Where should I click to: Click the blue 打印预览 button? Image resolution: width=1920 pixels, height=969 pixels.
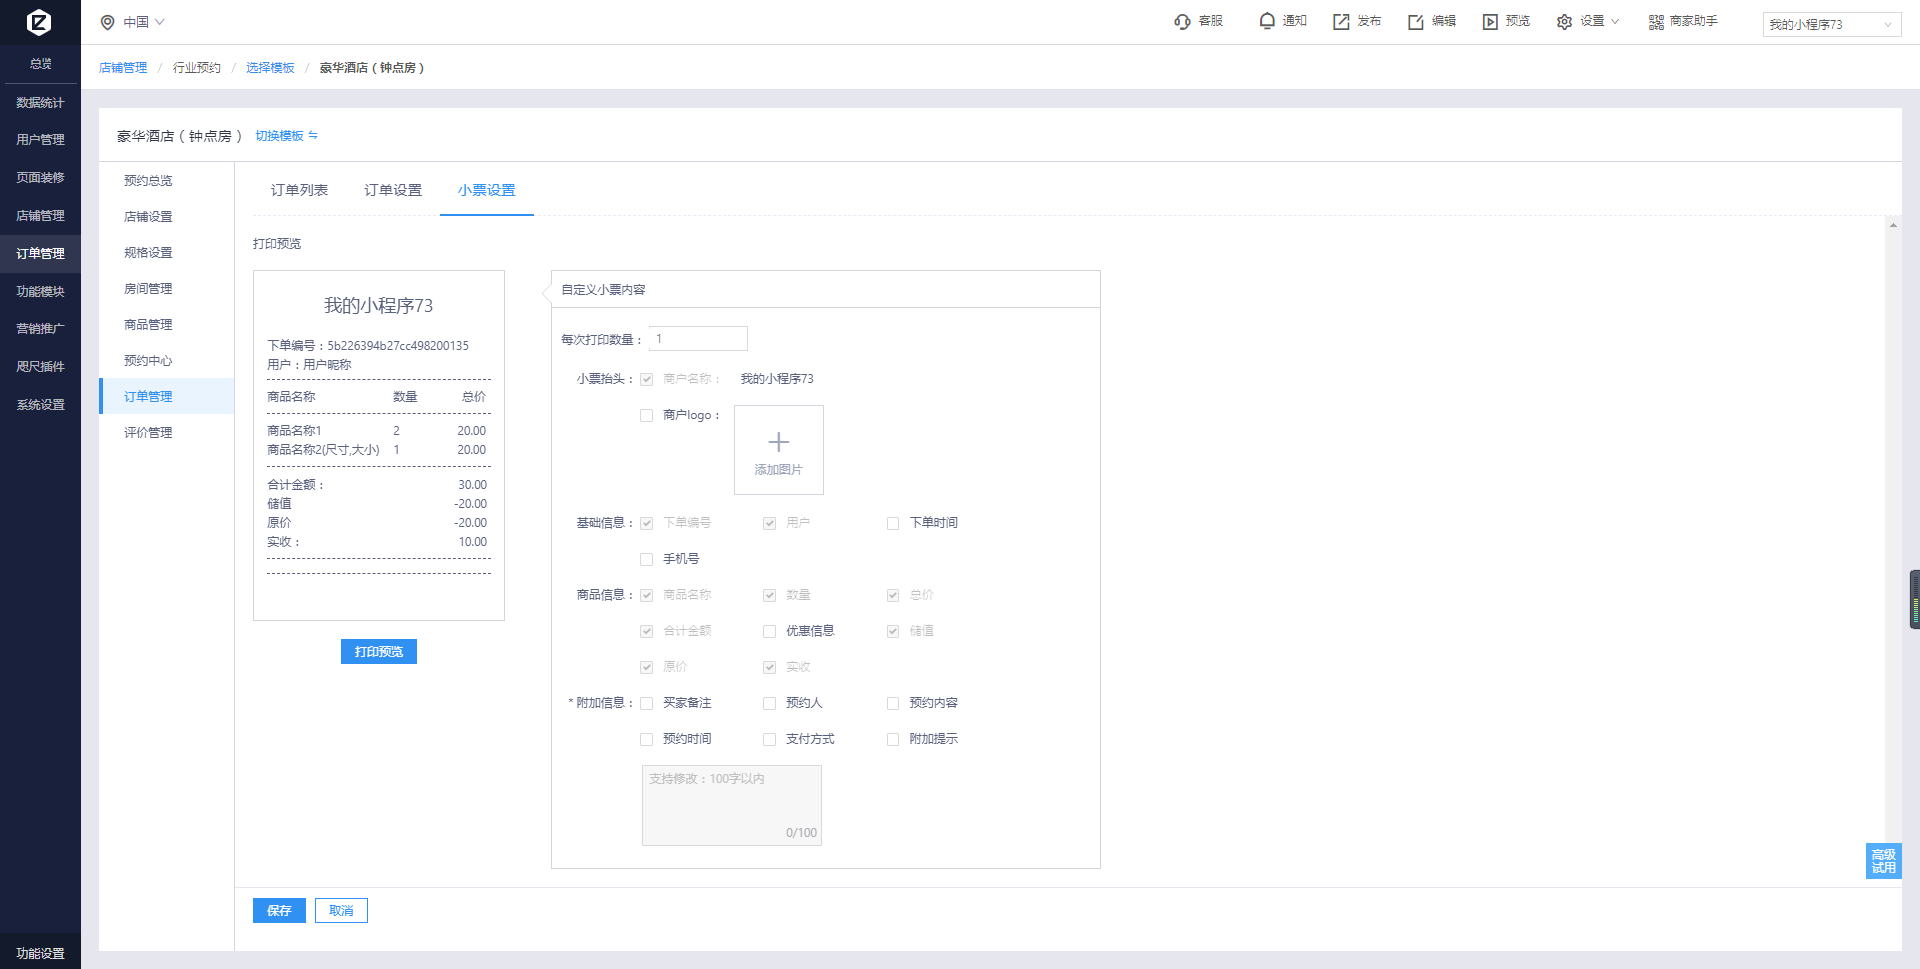(379, 651)
